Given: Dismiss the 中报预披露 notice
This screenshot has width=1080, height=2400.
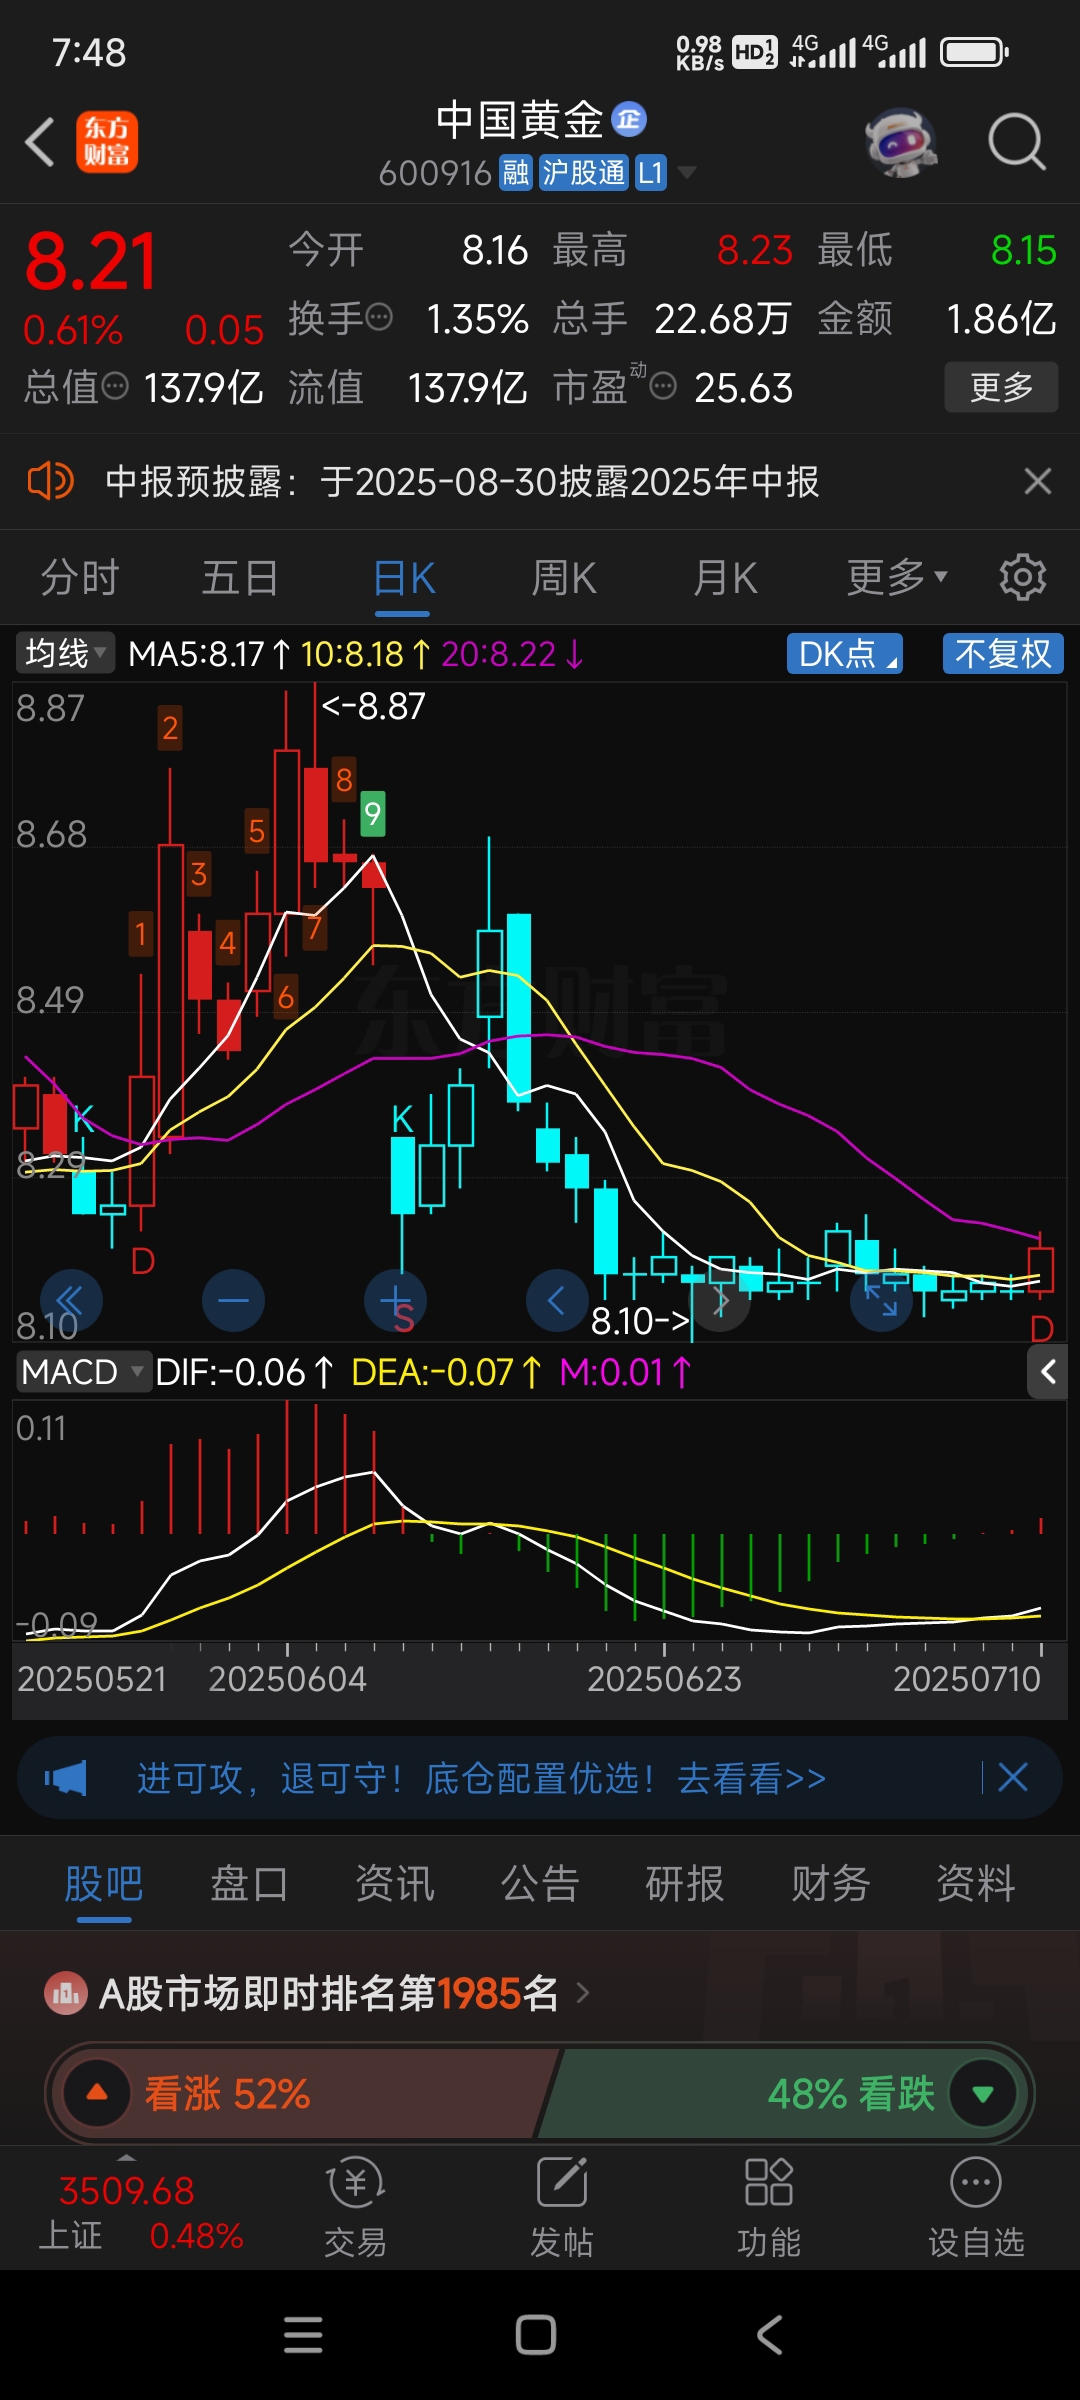Looking at the screenshot, I should [1038, 481].
